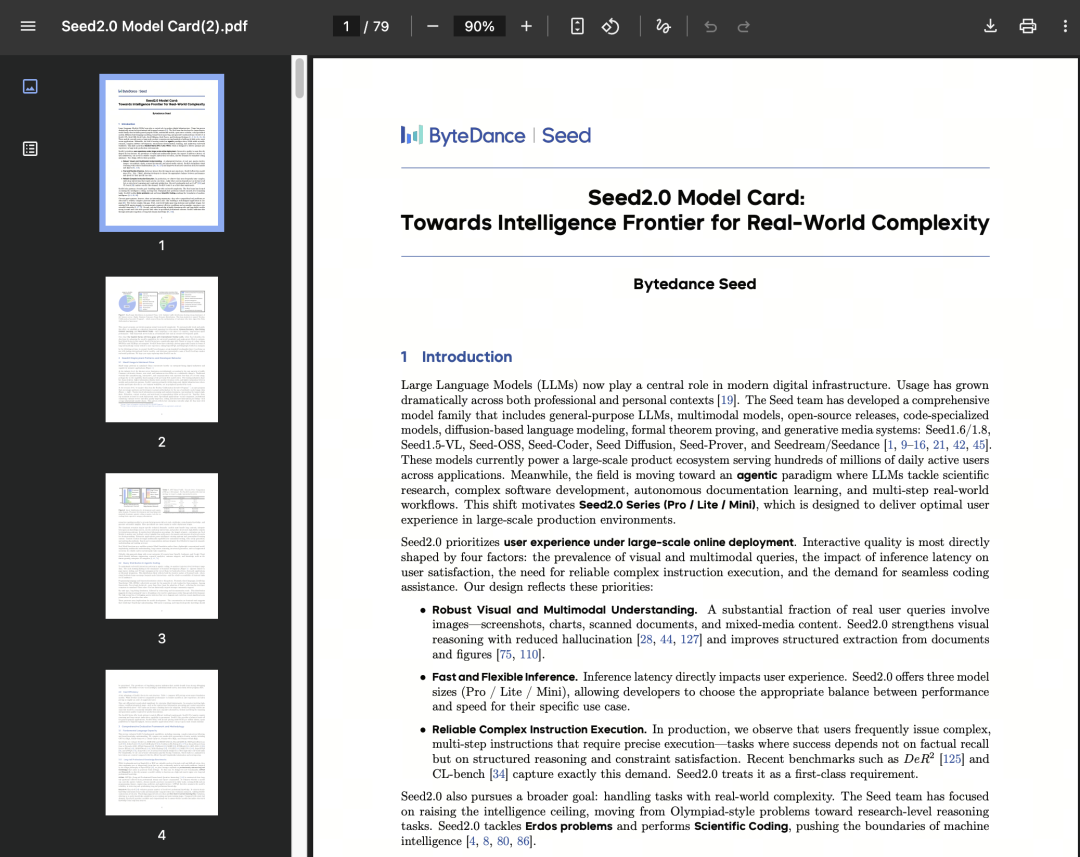Viewport: 1080px width, 857px height.
Task: Click the zoom out minus button
Action: [432, 26]
